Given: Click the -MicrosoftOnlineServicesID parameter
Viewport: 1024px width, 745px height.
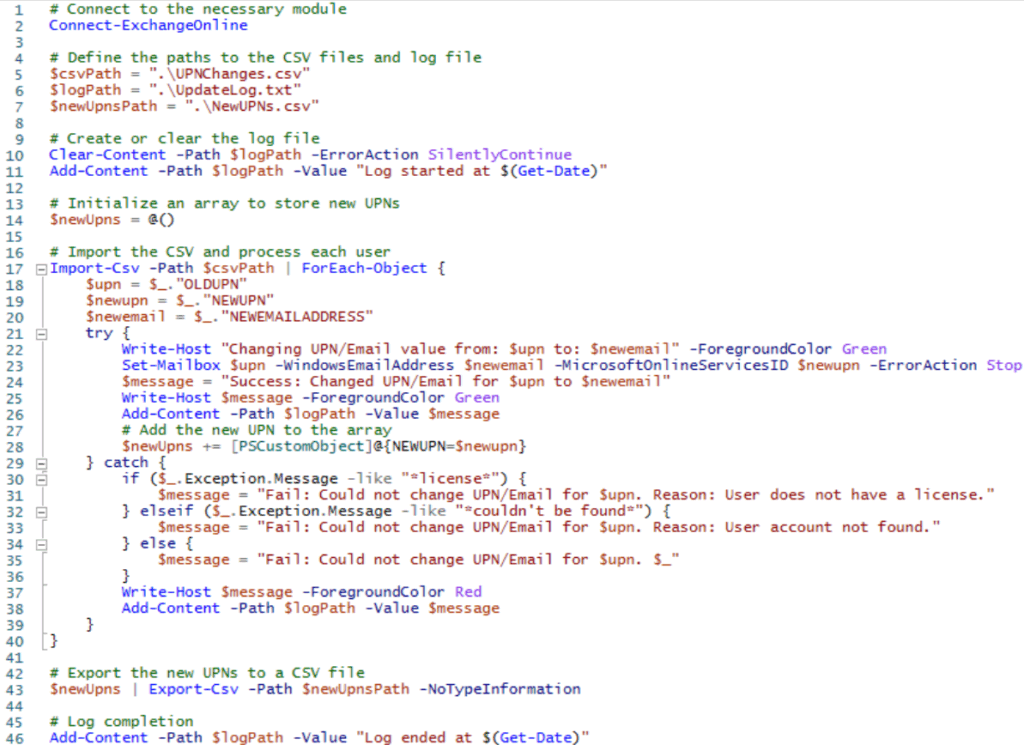Looking at the screenshot, I should coord(671,366).
